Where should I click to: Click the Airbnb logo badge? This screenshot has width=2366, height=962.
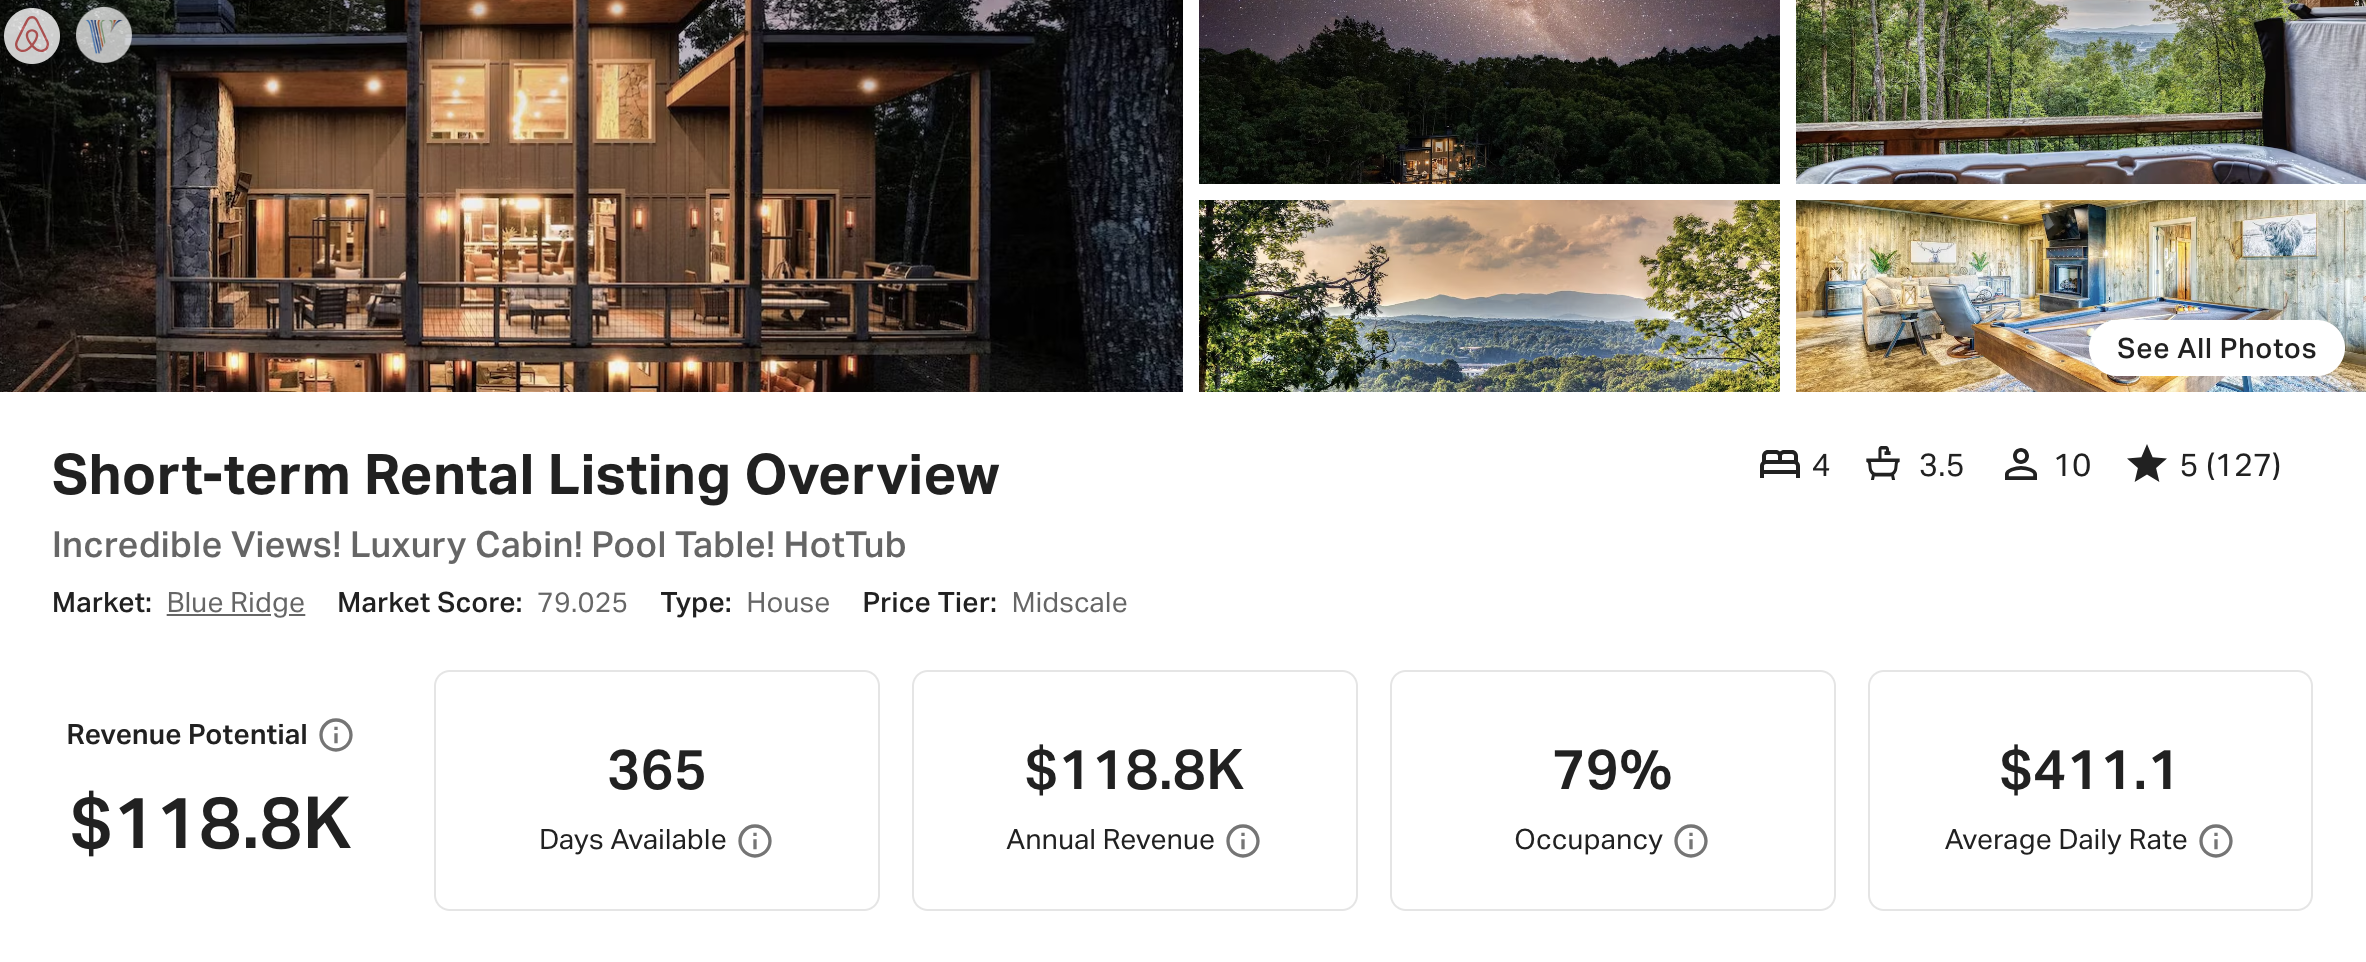click(x=32, y=36)
